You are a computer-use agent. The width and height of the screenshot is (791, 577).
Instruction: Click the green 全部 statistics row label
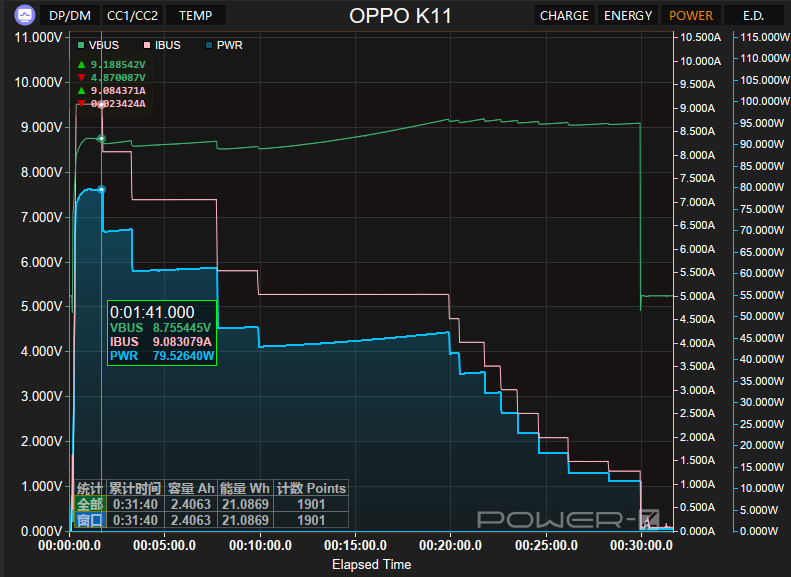pos(90,505)
